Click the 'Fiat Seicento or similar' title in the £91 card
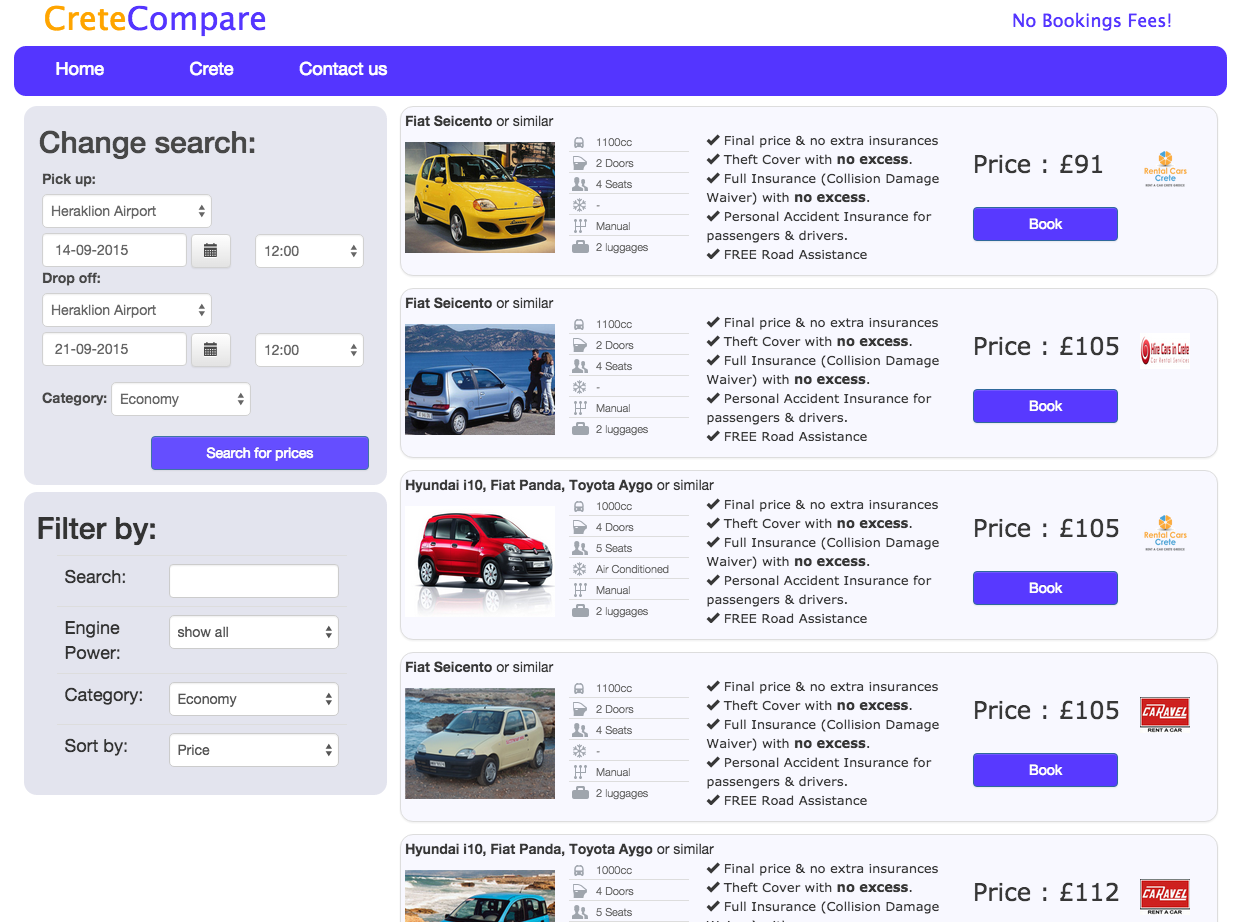Image resolution: width=1239 pixels, height=922 pixels. (x=479, y=121)
